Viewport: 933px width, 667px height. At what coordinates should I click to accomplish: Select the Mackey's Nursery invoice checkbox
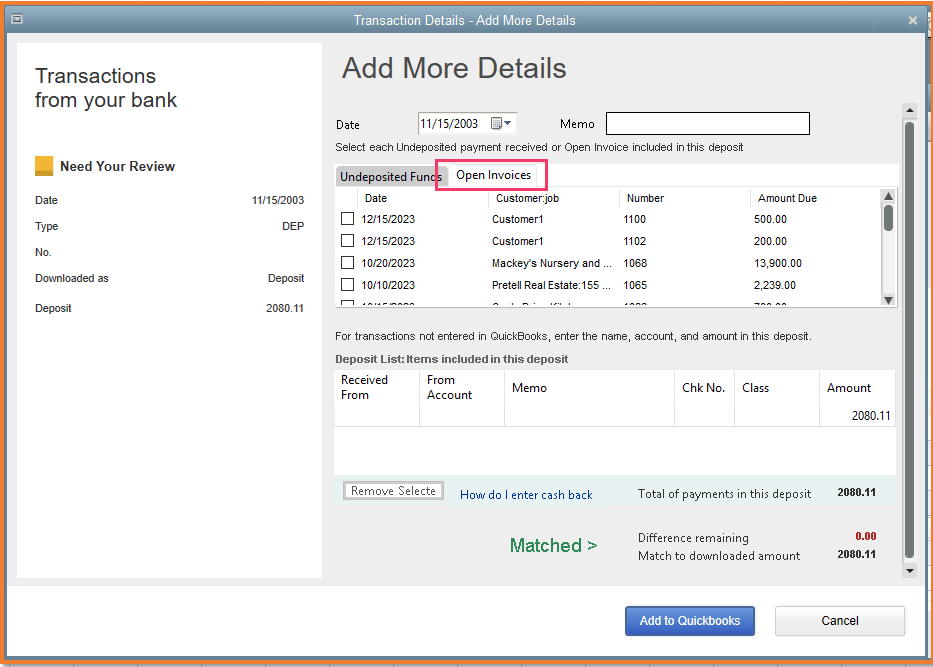coord(347,263)
